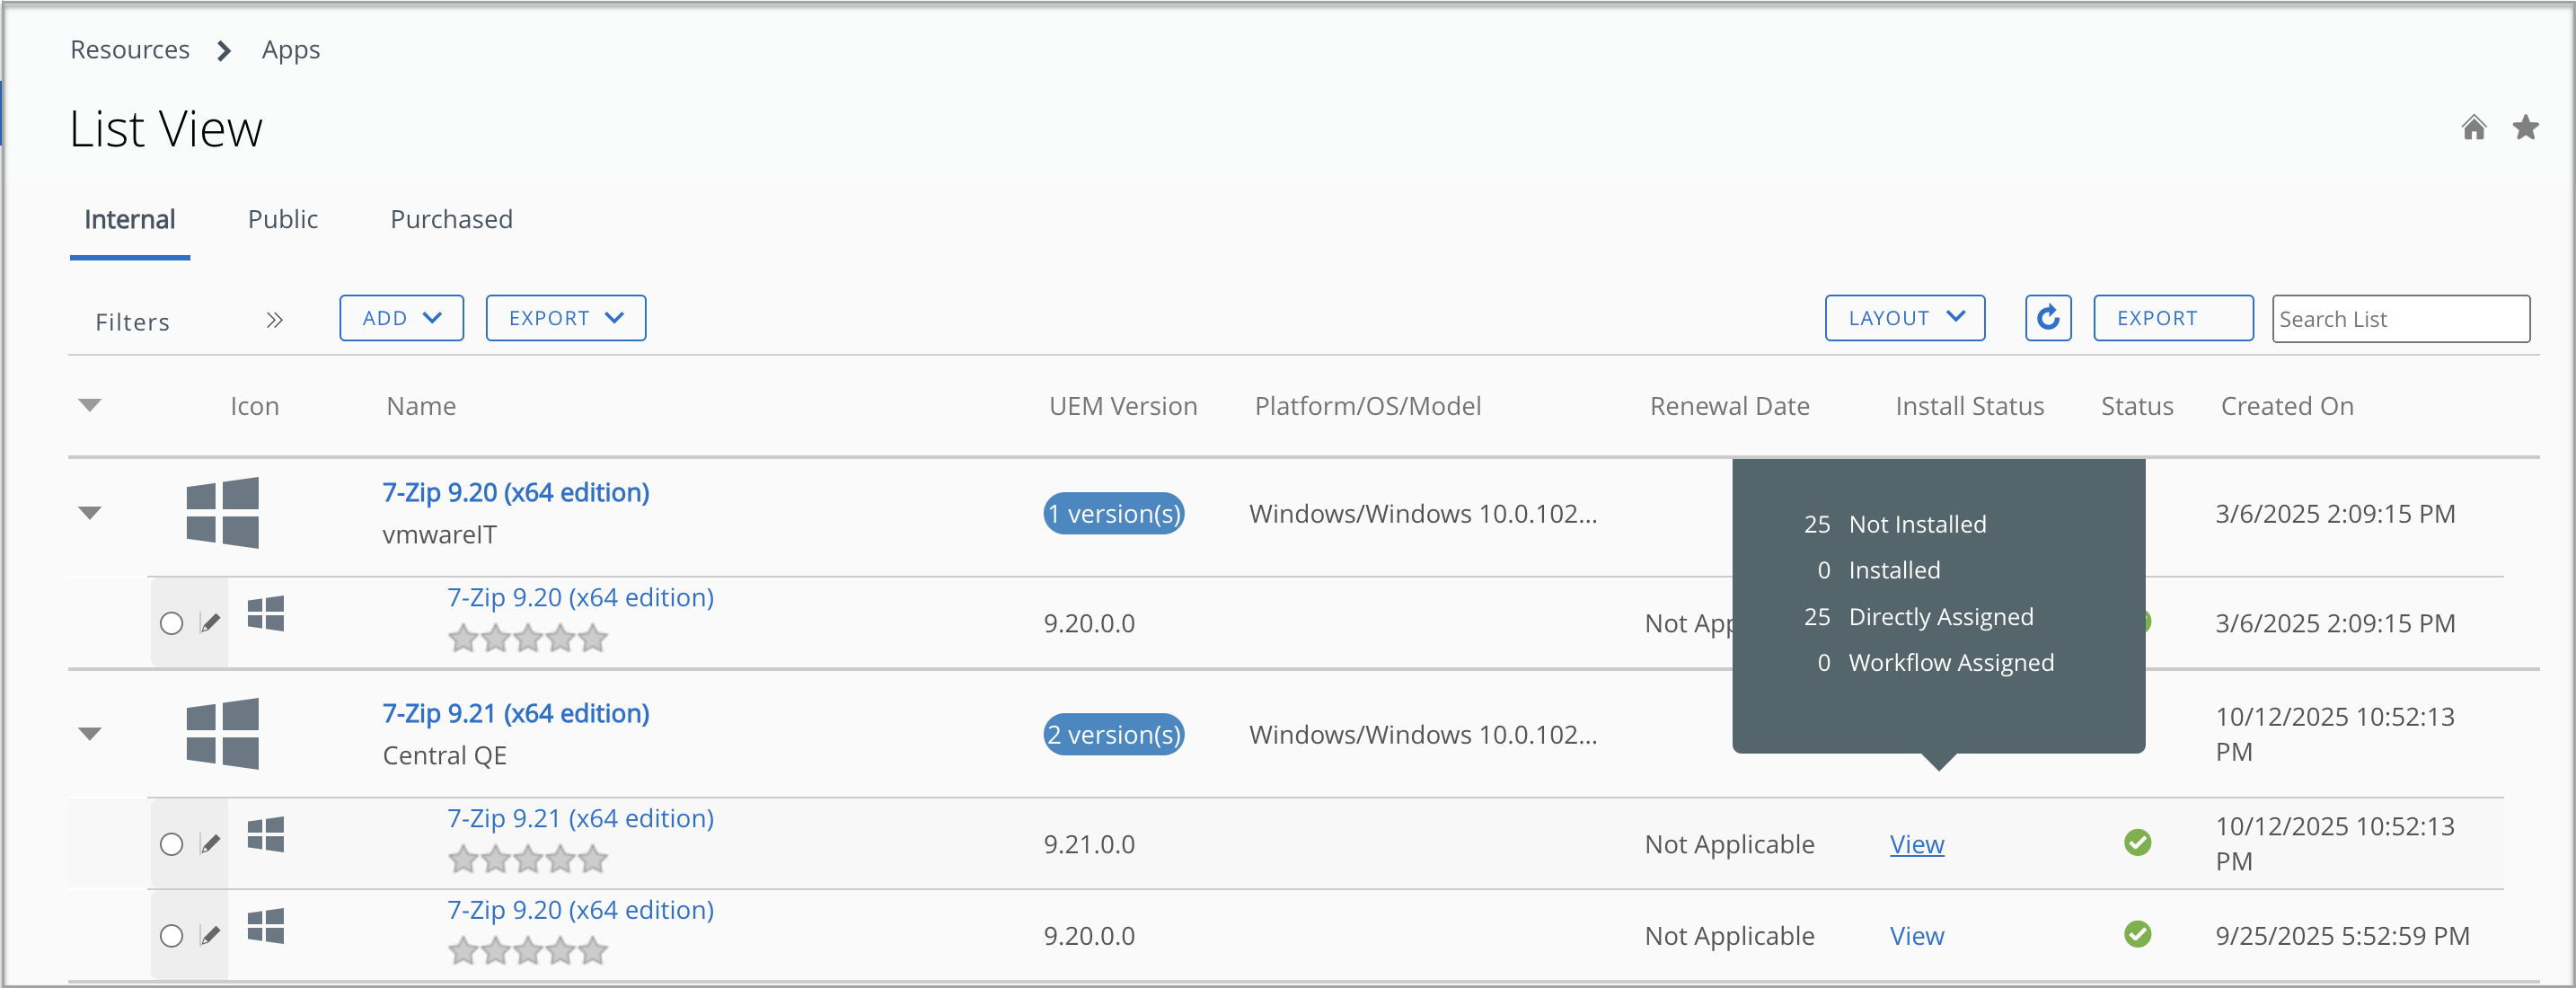Click '25 Not Installed' in the tooltip
The image size is (2576, 988).
point(1895,524)
